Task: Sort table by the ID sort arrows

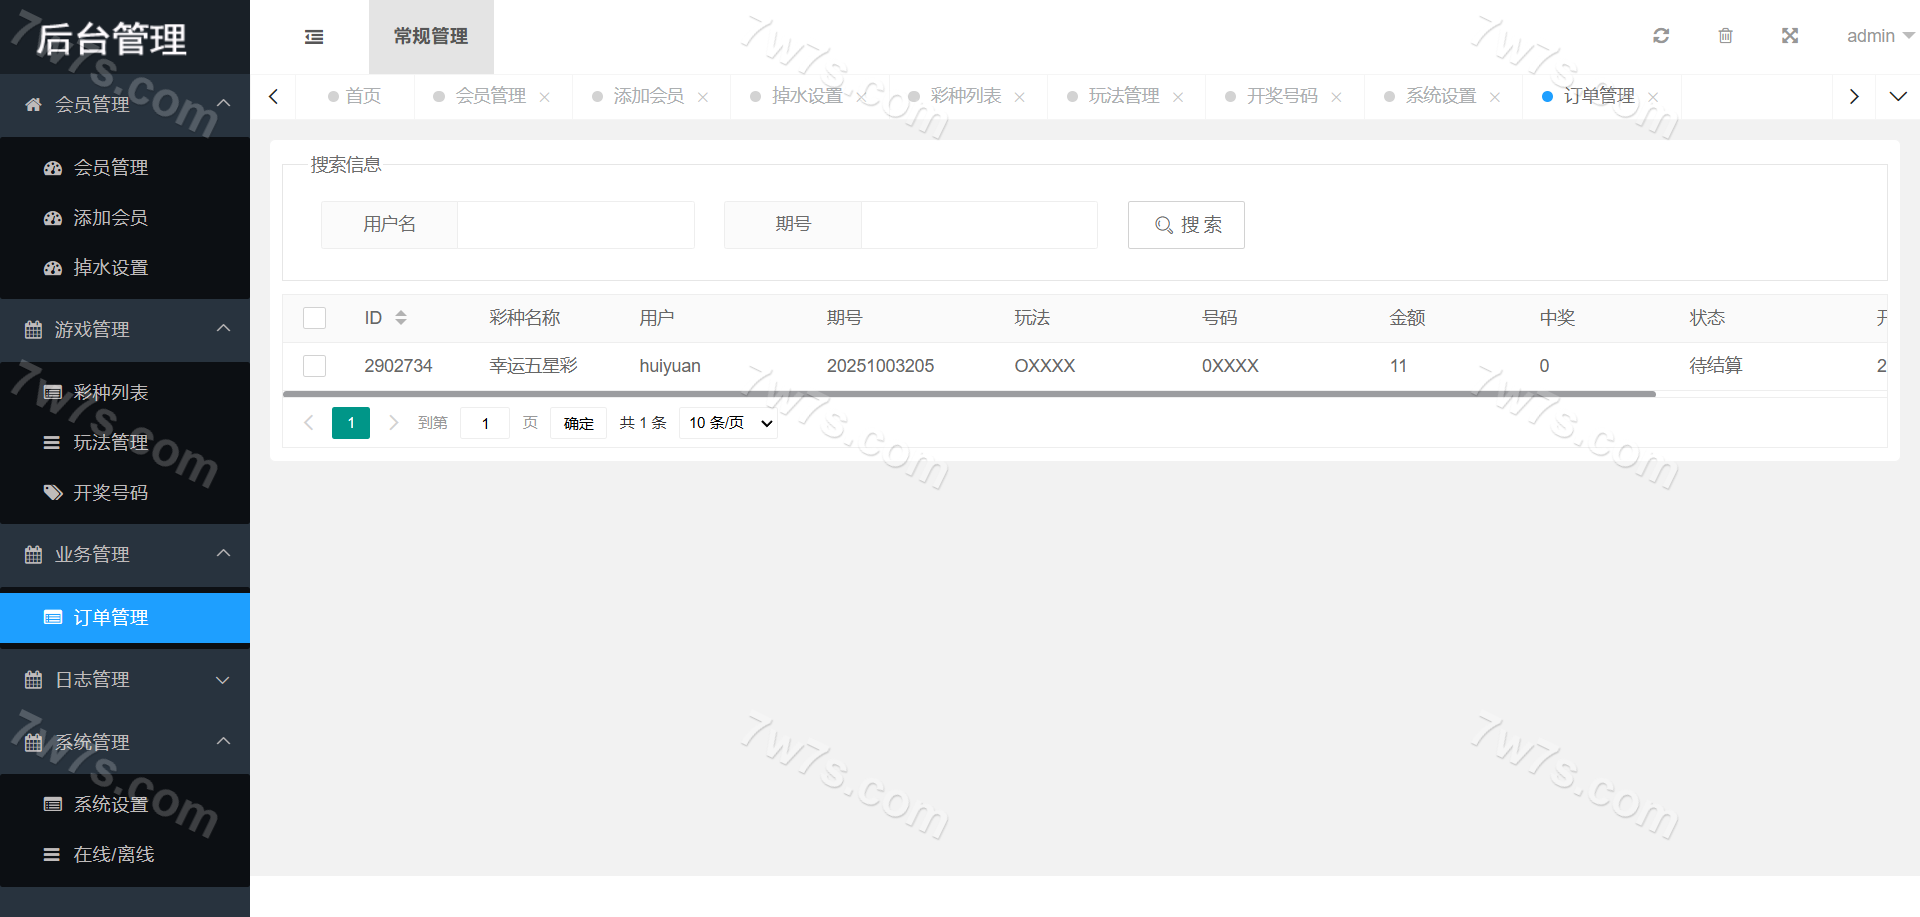Action: coord(401,318)
